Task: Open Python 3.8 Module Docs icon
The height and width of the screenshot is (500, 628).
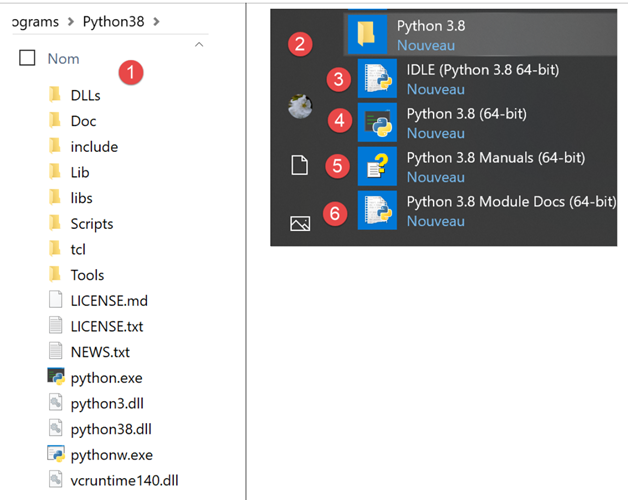Action: click(378, 210)
